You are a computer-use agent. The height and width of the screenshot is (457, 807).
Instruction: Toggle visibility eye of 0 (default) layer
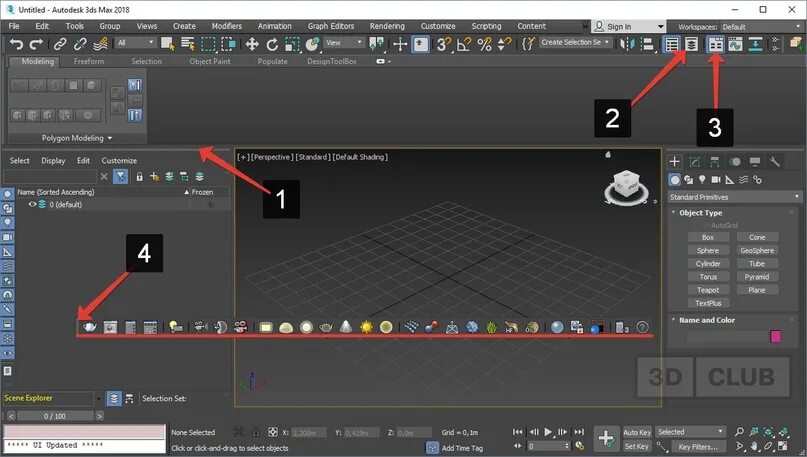[32, 204]
